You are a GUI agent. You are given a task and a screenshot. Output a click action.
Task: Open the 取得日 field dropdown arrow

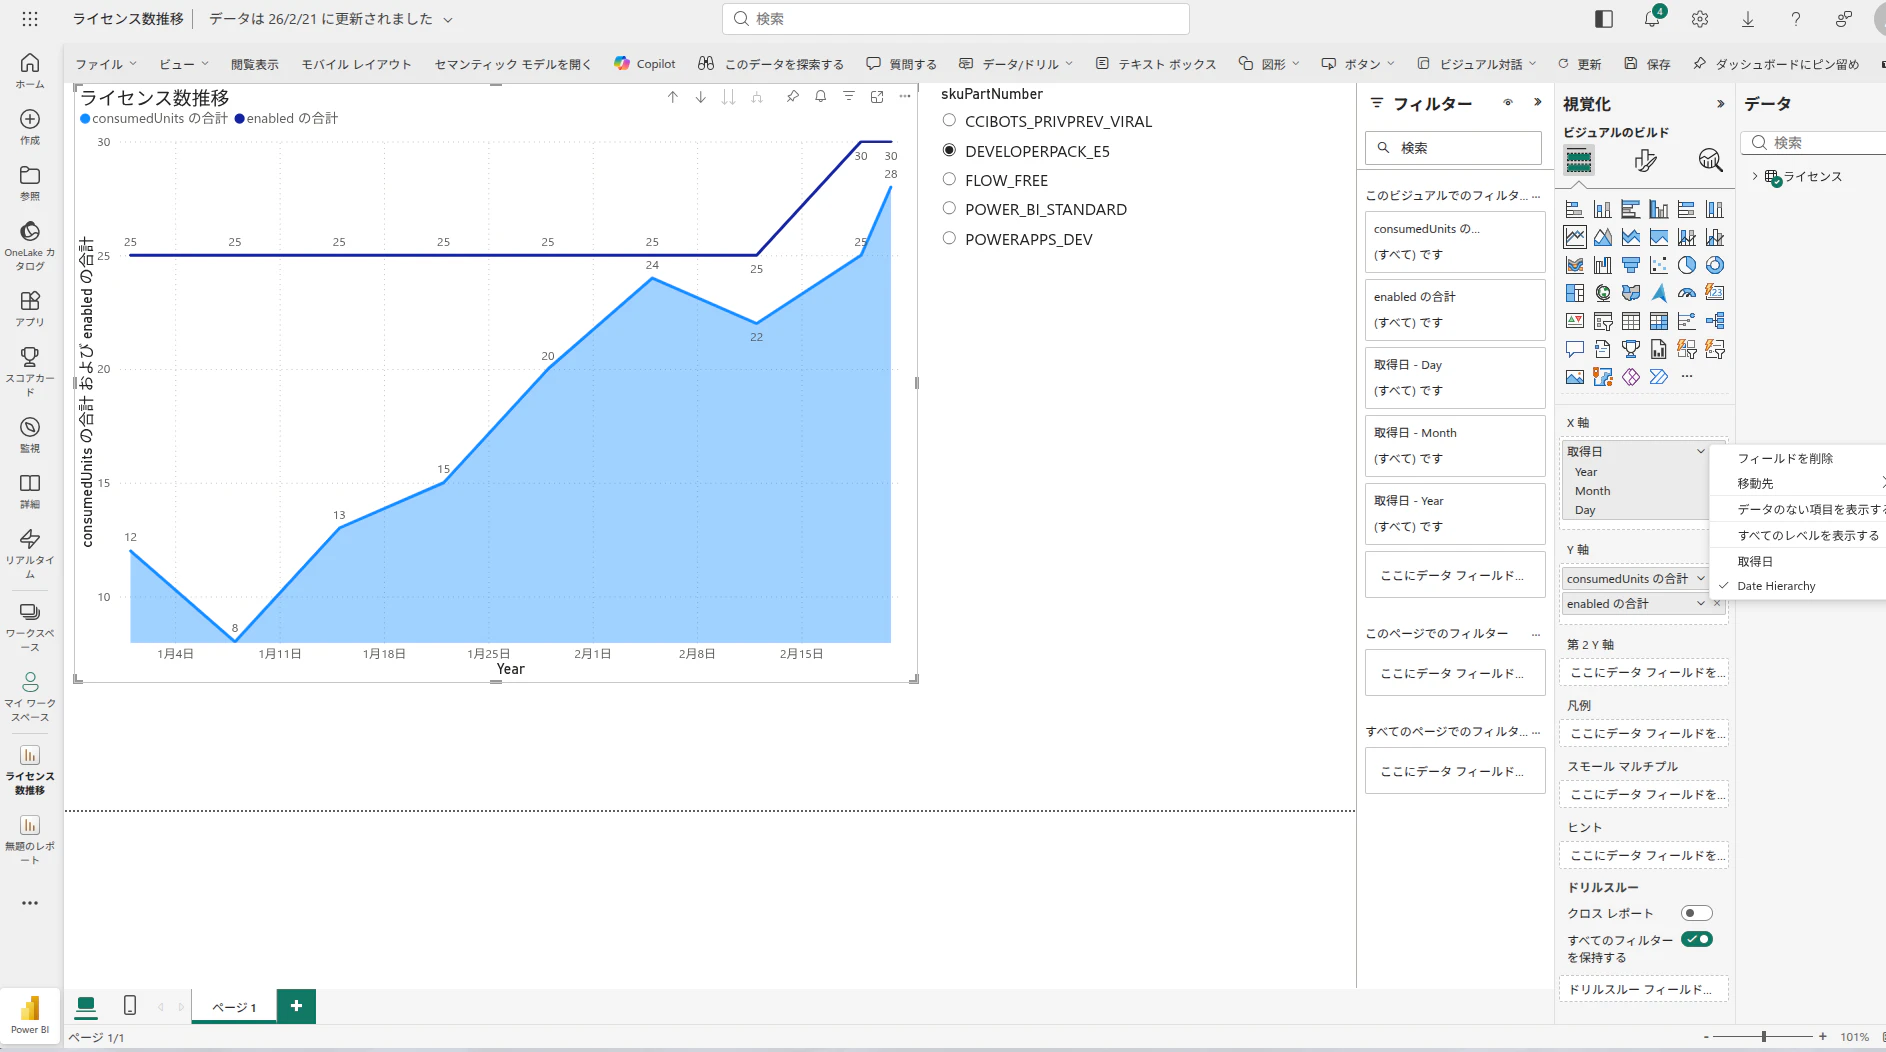point(1700,451)
